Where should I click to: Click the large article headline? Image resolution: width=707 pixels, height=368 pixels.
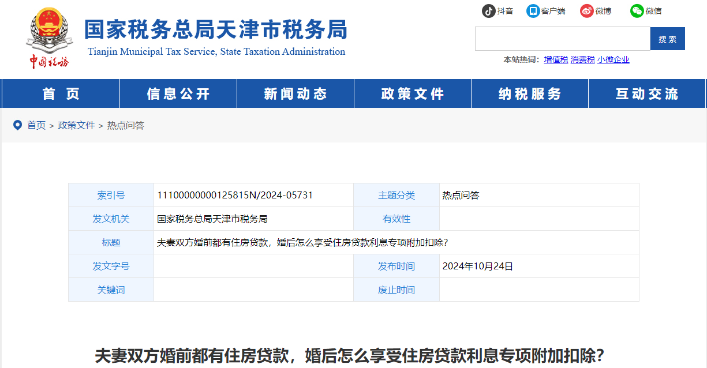click(x=349, y=356)
